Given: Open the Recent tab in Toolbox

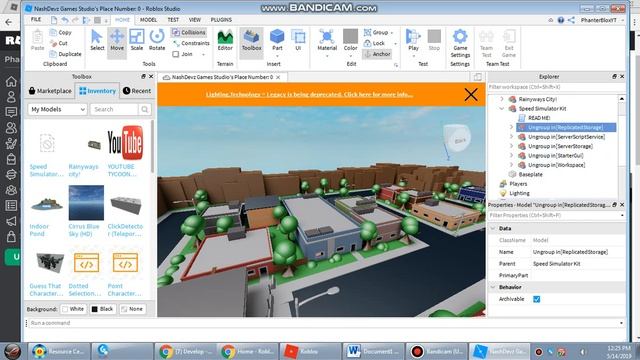Looking at the screenshot, I should point(137,91).
